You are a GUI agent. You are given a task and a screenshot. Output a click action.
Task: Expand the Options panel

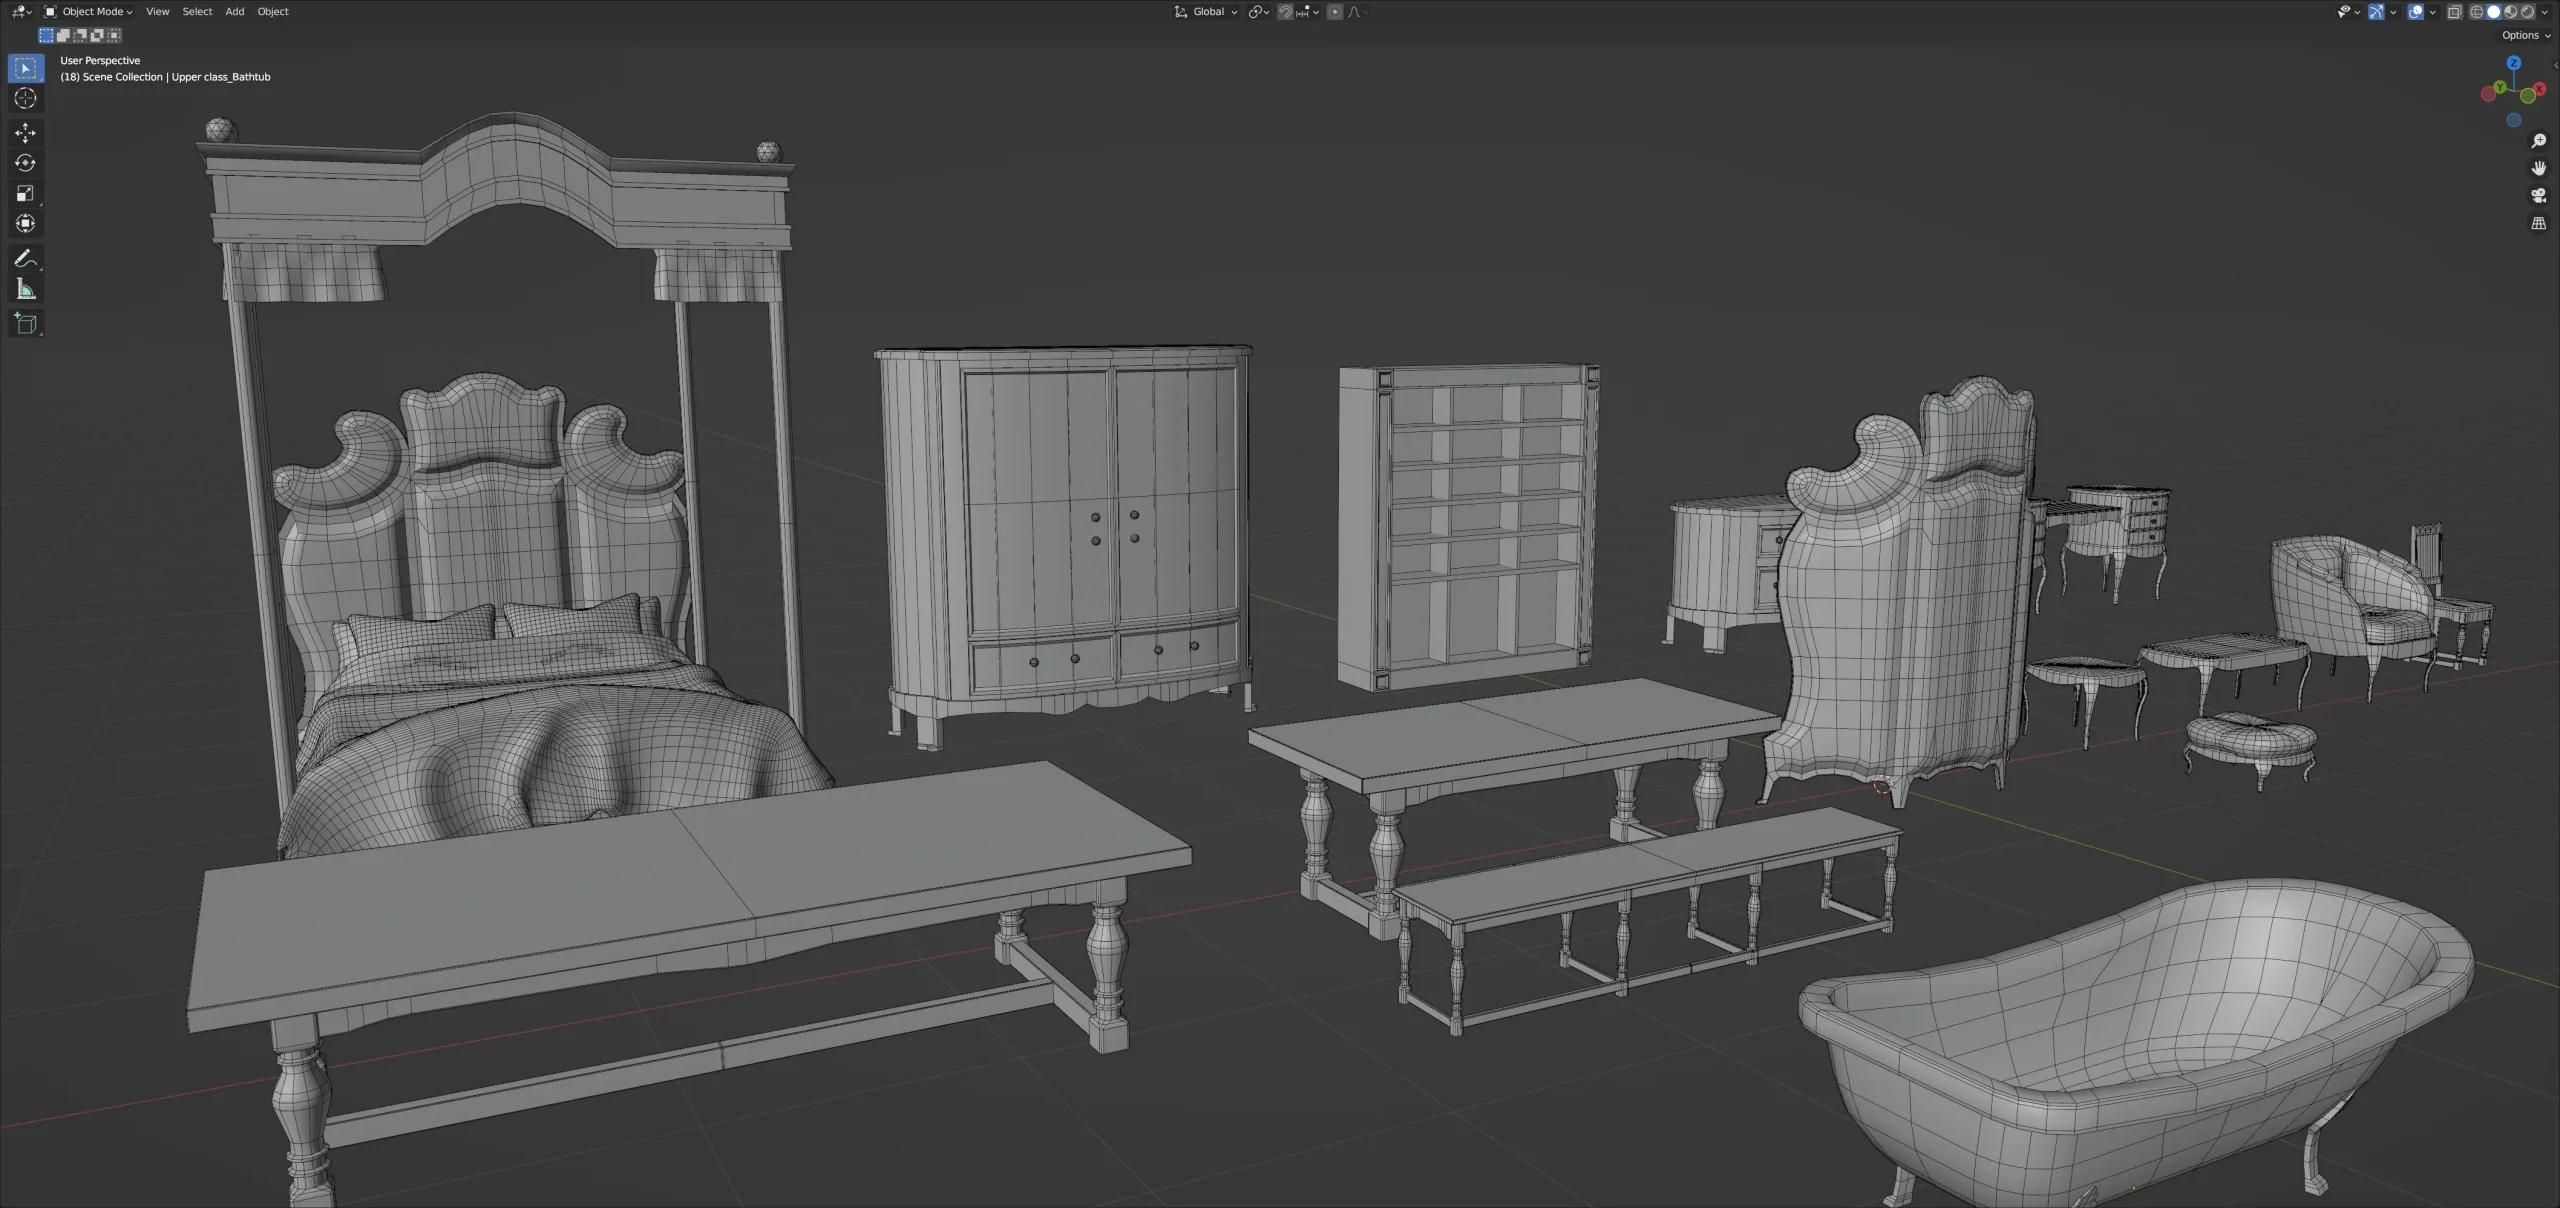click(2525, 35)
